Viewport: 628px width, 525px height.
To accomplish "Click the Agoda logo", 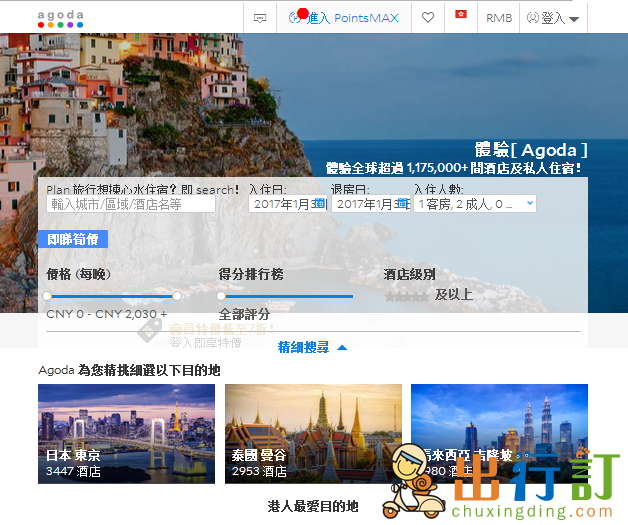I will pos(60,19).
